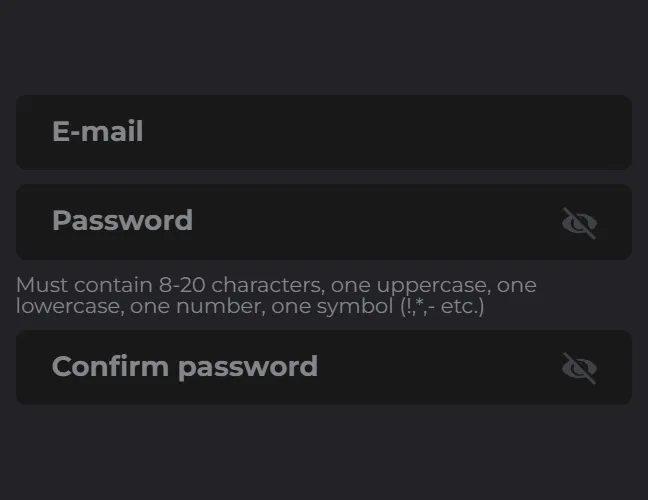Screen dimensions: 648x500
Task: Click the password requirements hint text
Action: point(276,295)
